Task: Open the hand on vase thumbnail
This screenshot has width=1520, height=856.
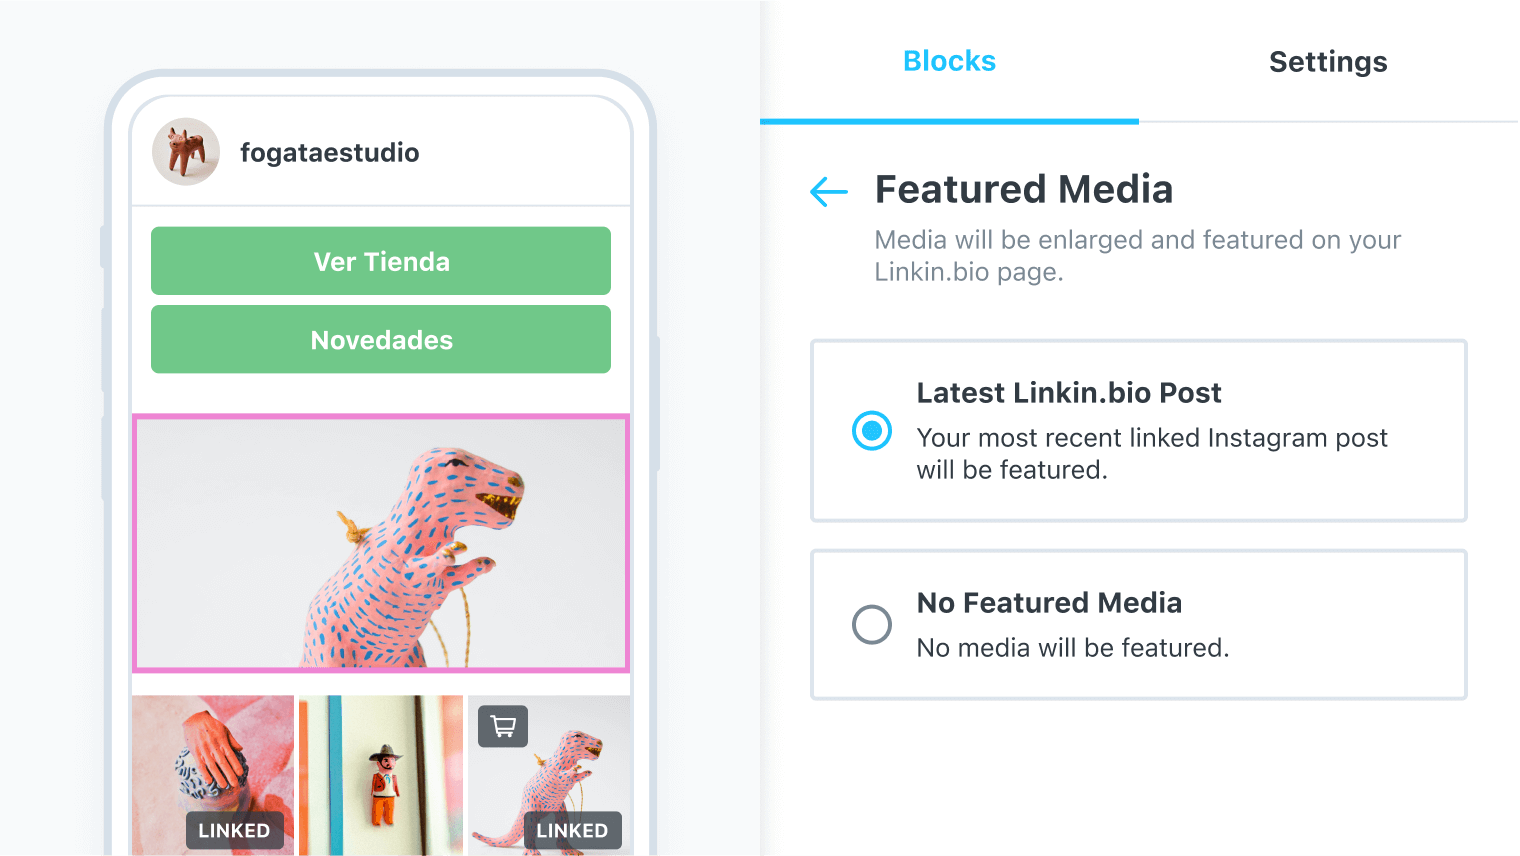Action: tap(213, 775)
